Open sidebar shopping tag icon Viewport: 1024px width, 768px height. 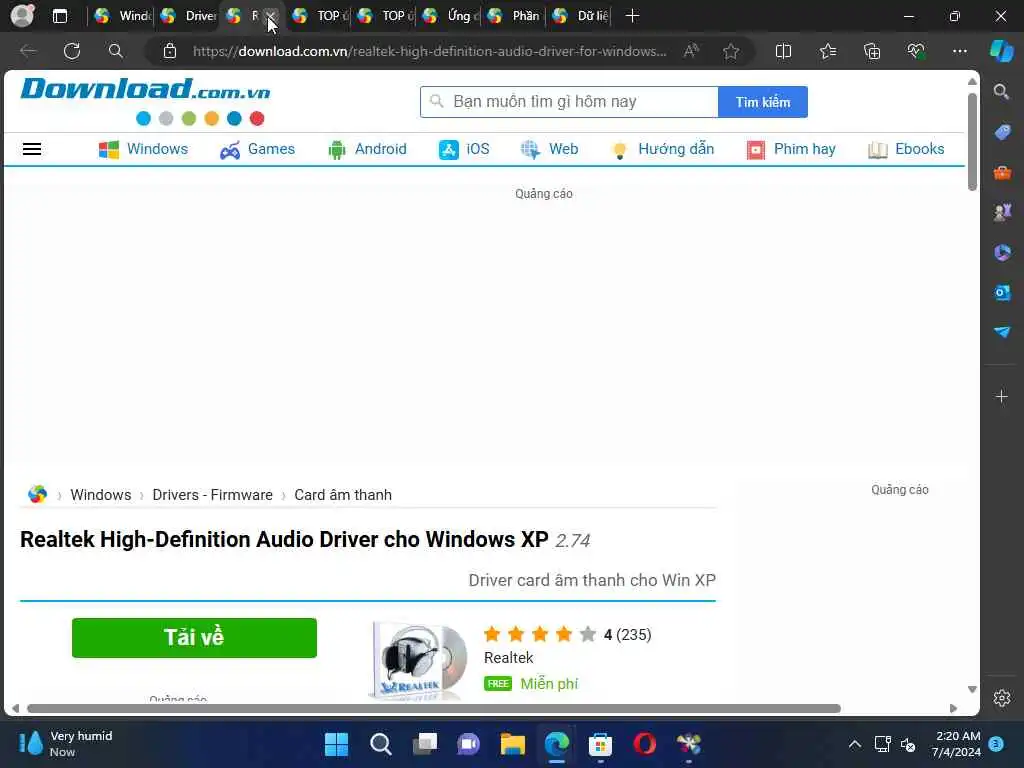(1002, 132)
